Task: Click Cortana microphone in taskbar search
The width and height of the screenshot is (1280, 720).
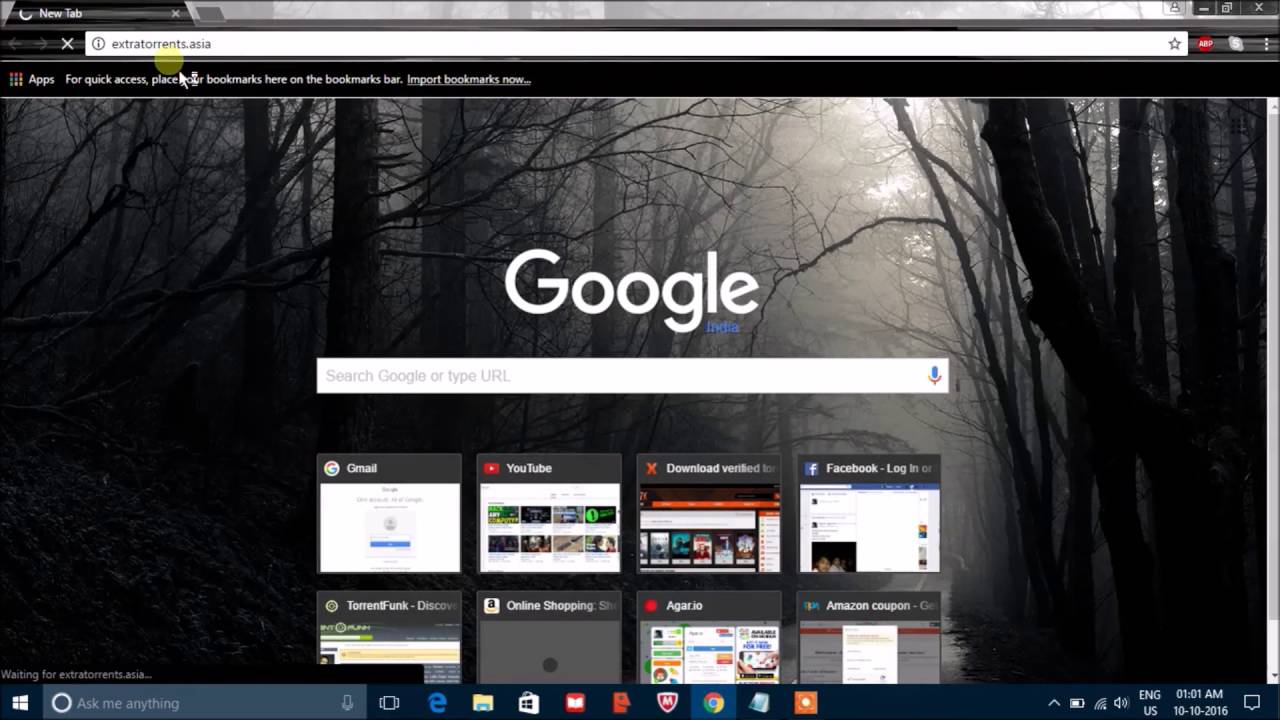Action: 347,703
